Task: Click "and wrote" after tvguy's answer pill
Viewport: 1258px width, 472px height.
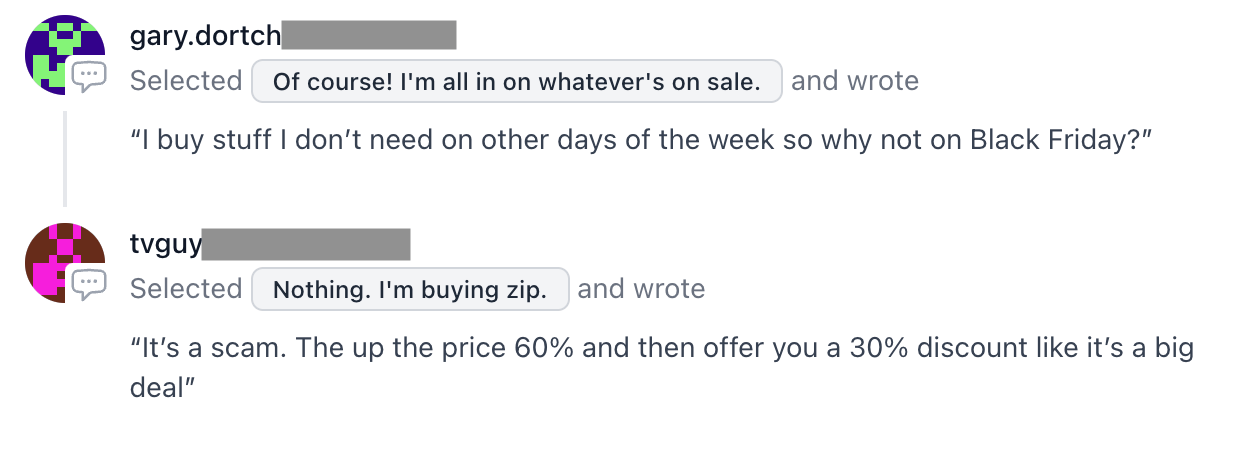Action: tap(641, 290)
